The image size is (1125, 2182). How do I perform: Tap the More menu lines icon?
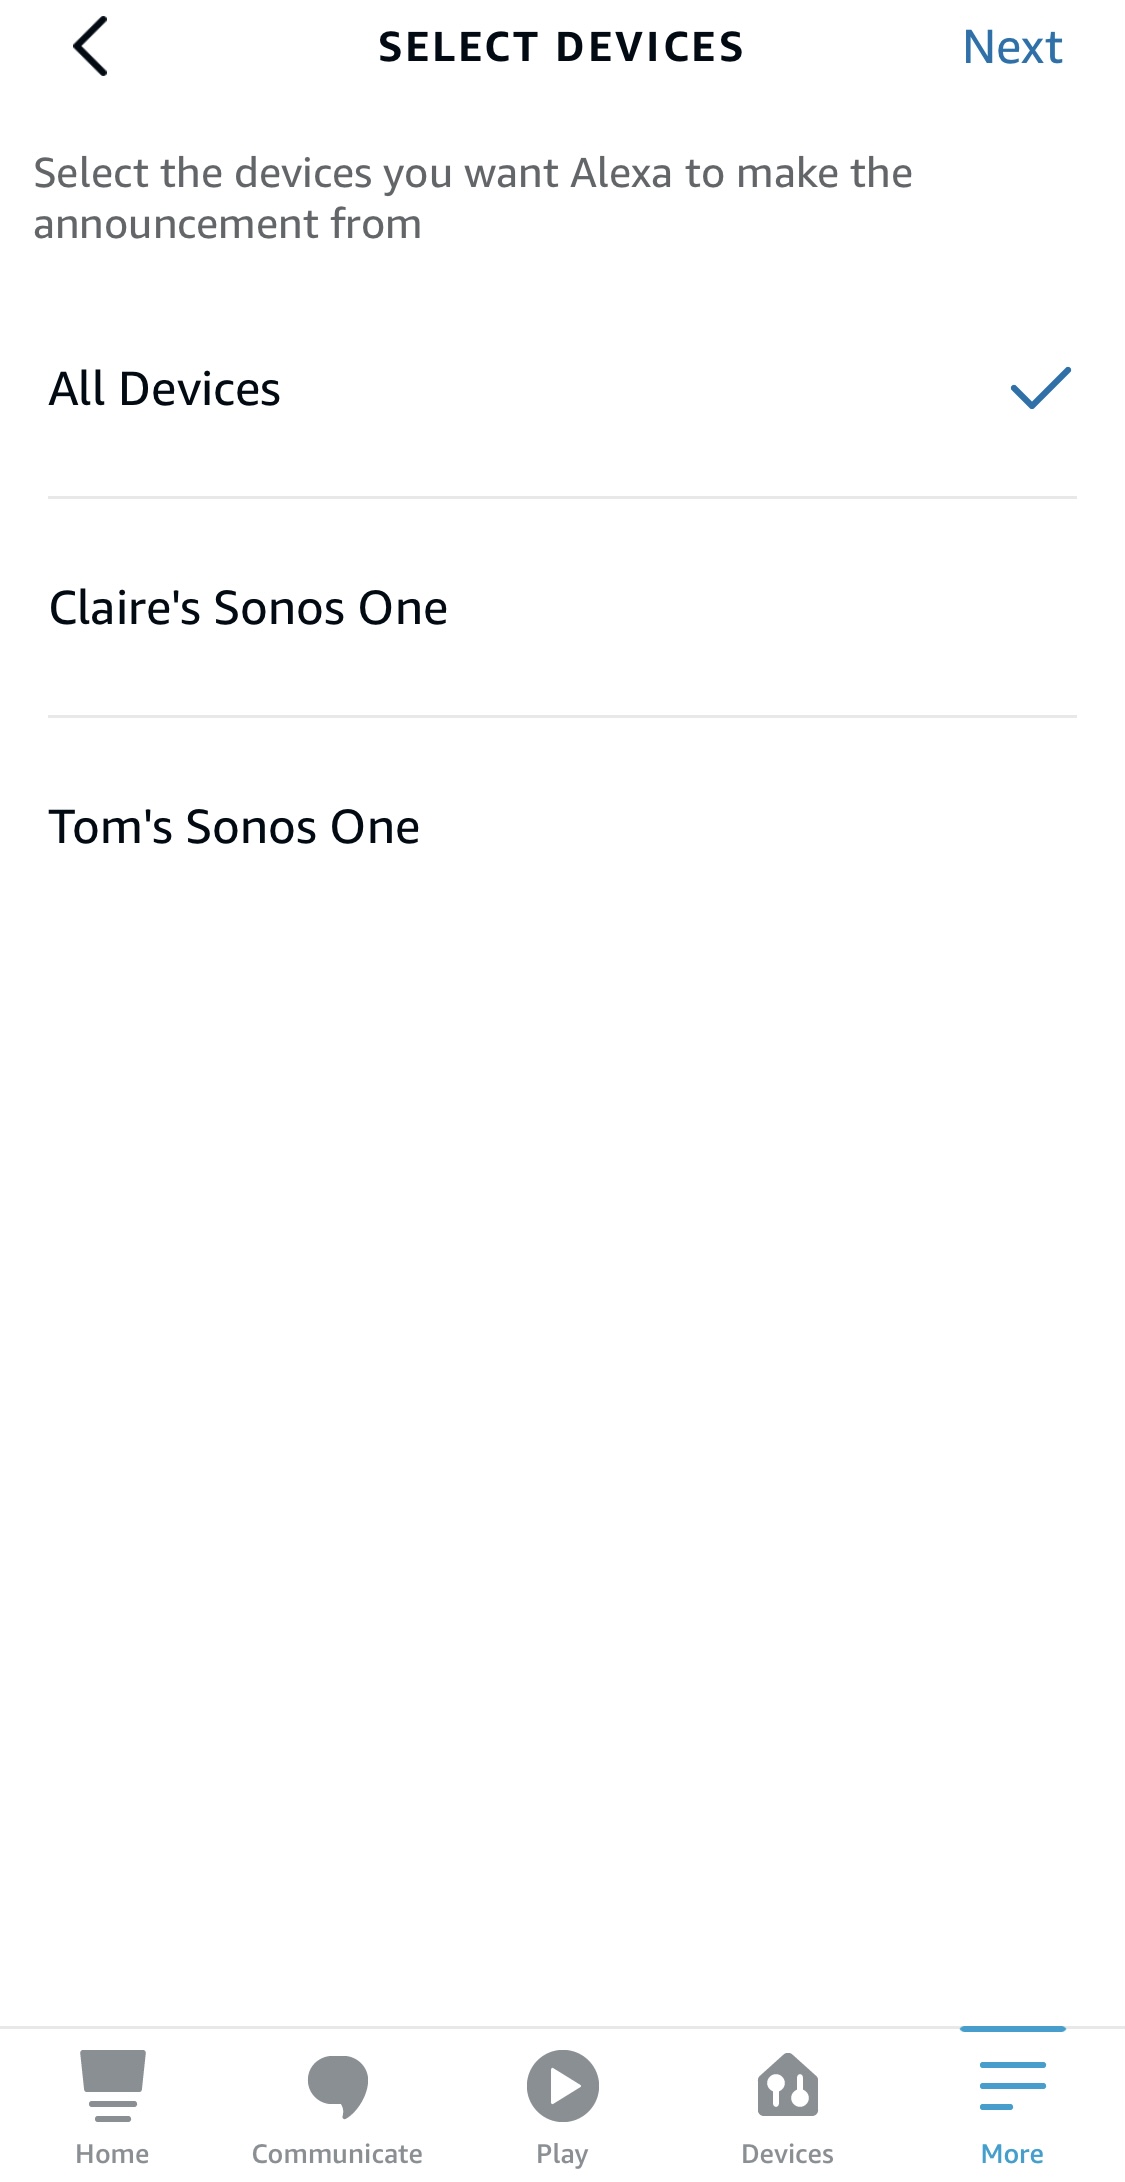[1012, 2085]
